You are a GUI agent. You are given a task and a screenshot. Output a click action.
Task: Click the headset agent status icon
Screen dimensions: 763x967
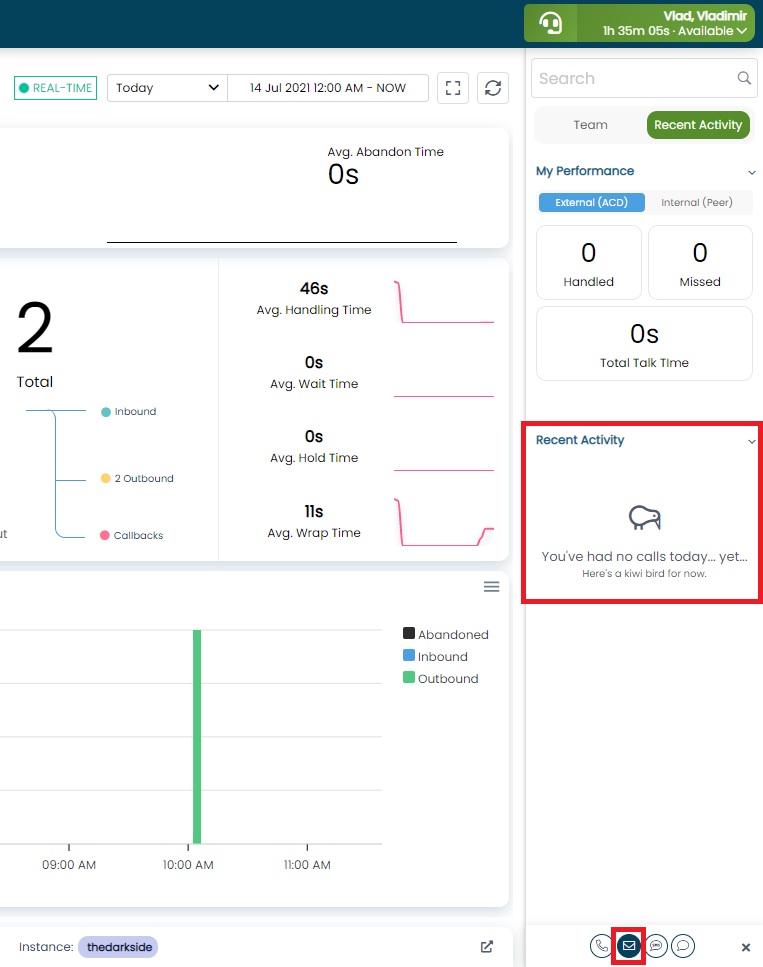point(550,23)
